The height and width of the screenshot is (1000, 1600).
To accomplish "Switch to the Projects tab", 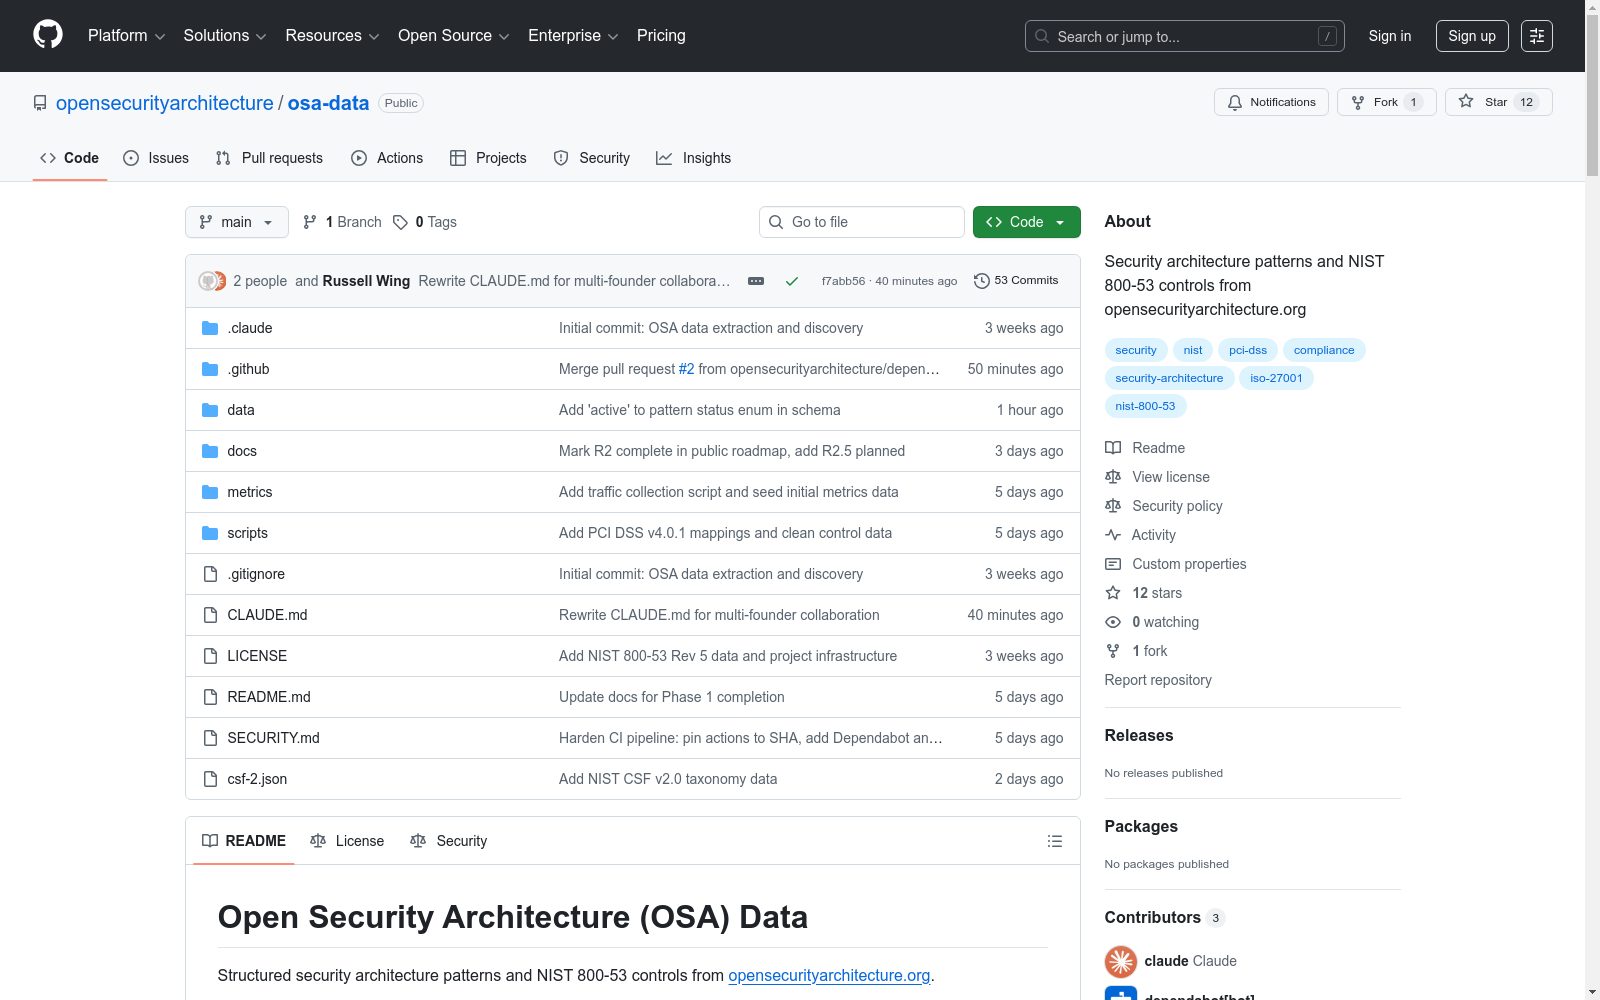I will pyautogui.click(x=488, y=158).
